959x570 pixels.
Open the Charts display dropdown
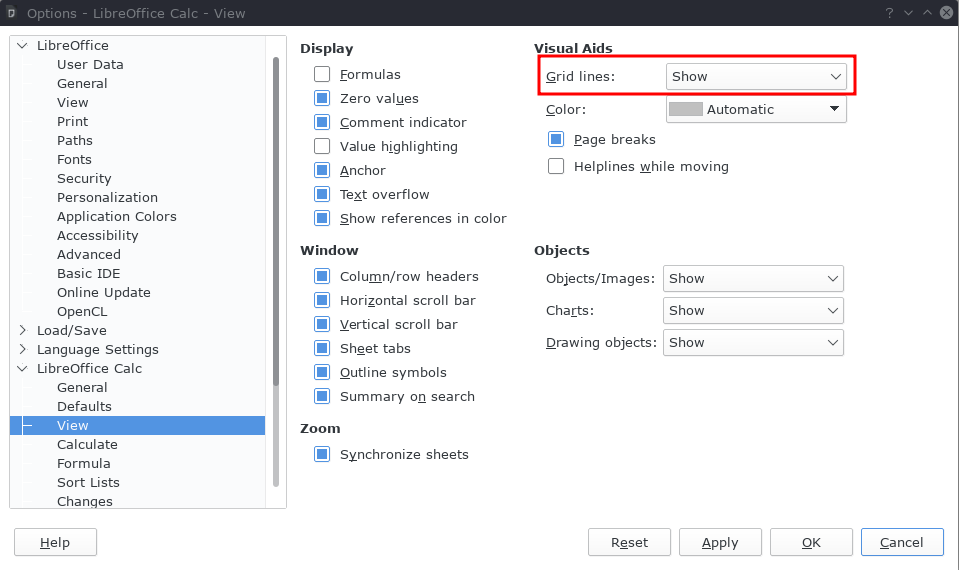(x=753, y=311)
